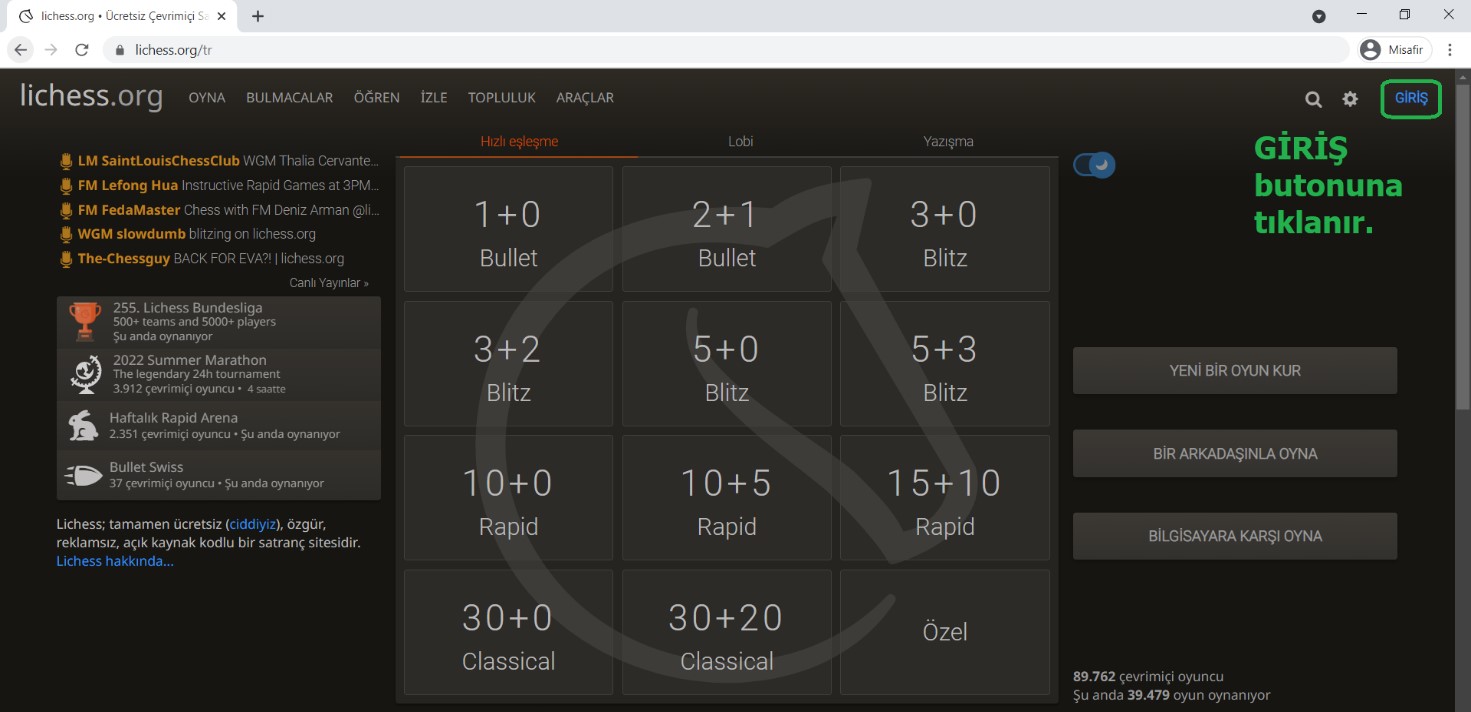Click the browser forward arrow
This screenshot has height=712, width=1471.
coord(51,50)
